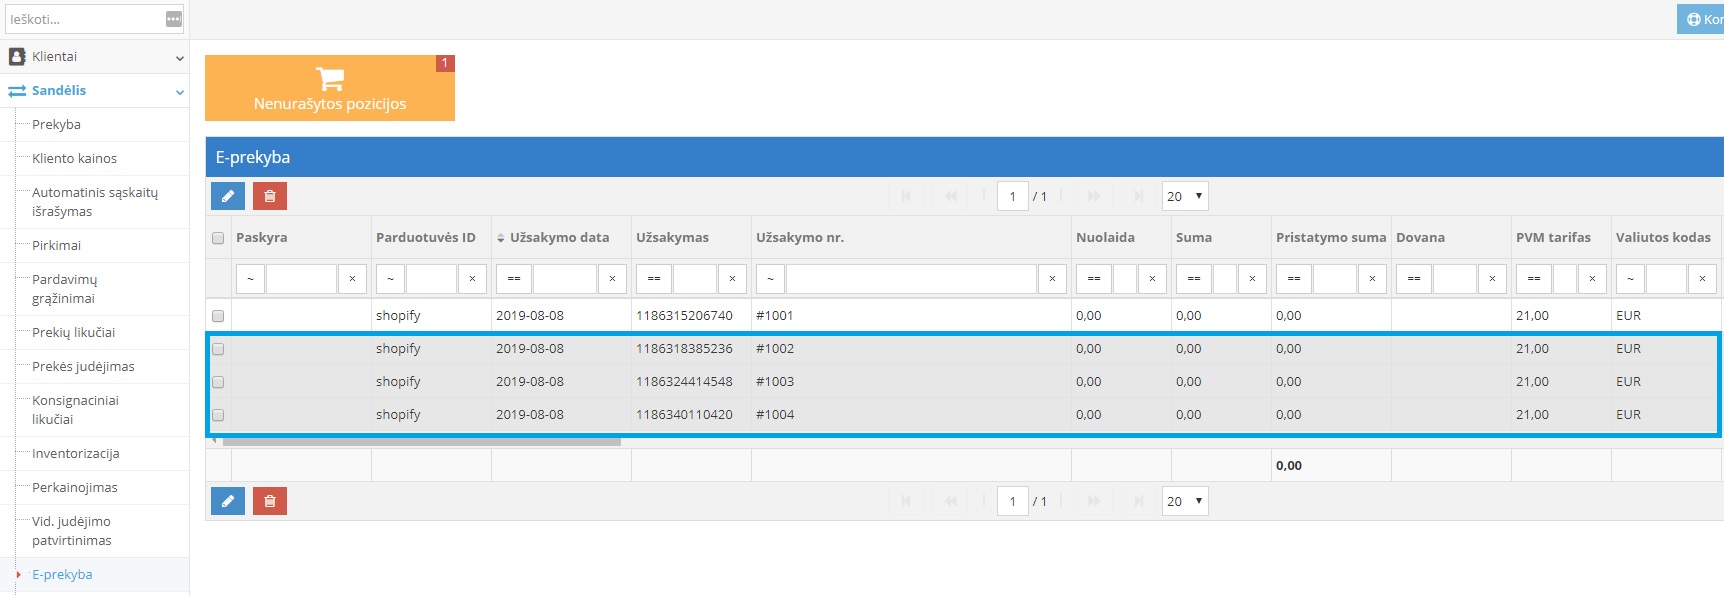Clear the Užsakymo data column filter

click(x=612, y=279)
